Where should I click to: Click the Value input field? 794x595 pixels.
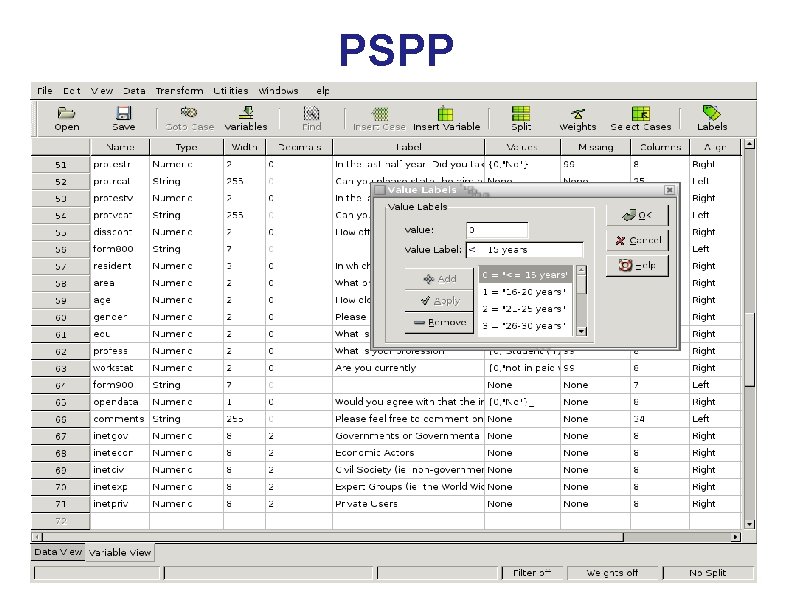click(x=497, y=230)
